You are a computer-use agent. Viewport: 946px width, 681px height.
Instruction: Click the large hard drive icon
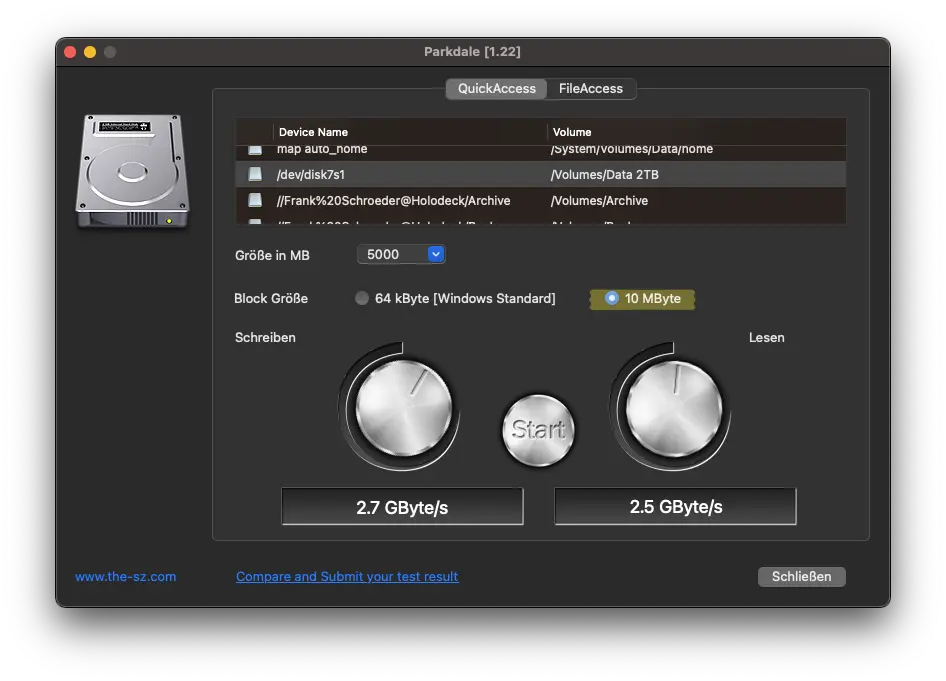tap(131, 172)
